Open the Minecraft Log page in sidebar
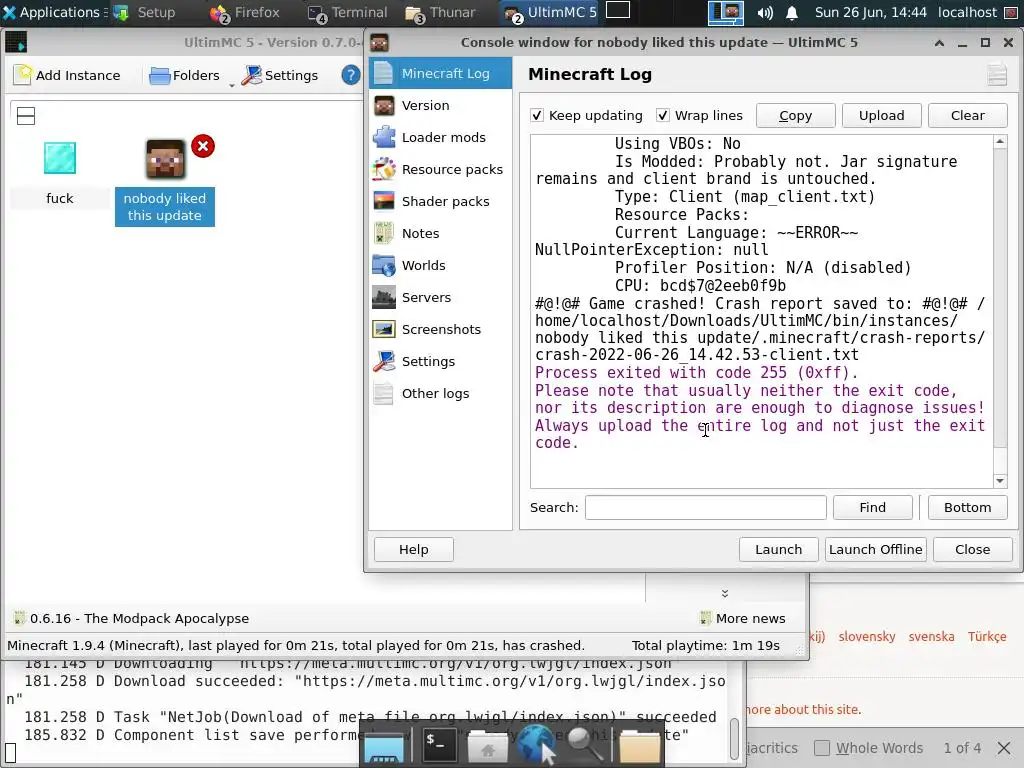 click(x=440, y=73)
